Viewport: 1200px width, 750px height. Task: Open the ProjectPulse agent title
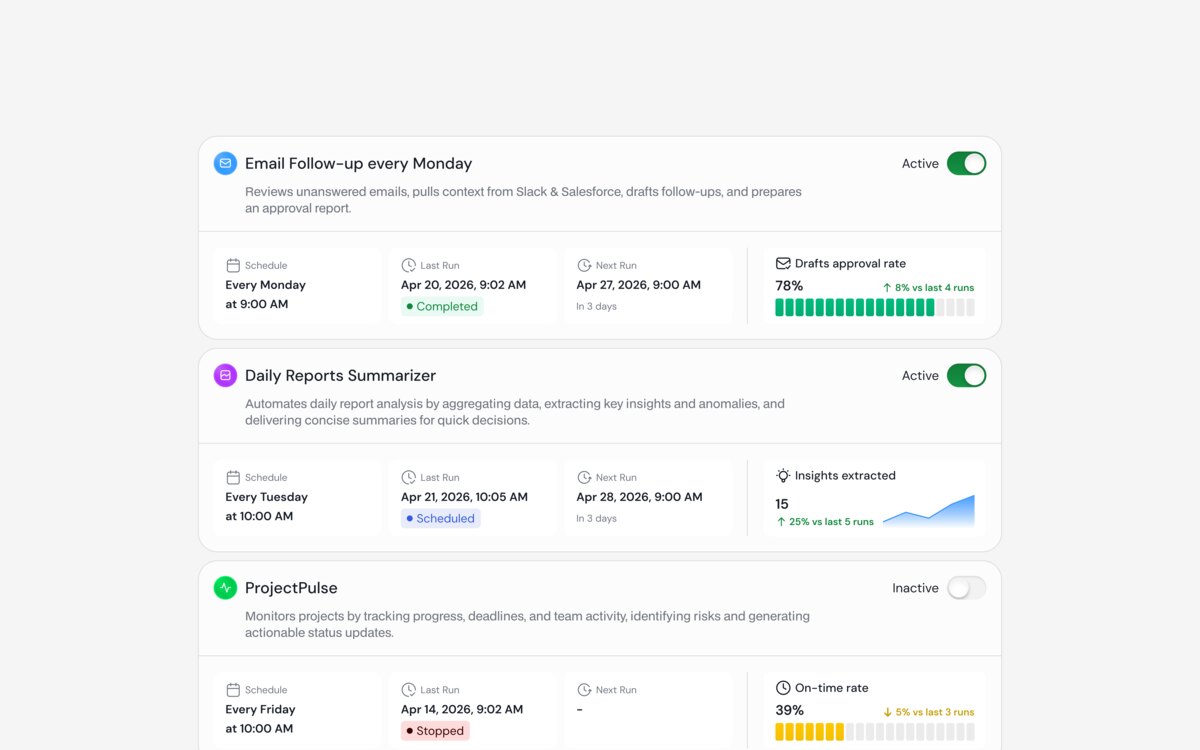(291, 588)
